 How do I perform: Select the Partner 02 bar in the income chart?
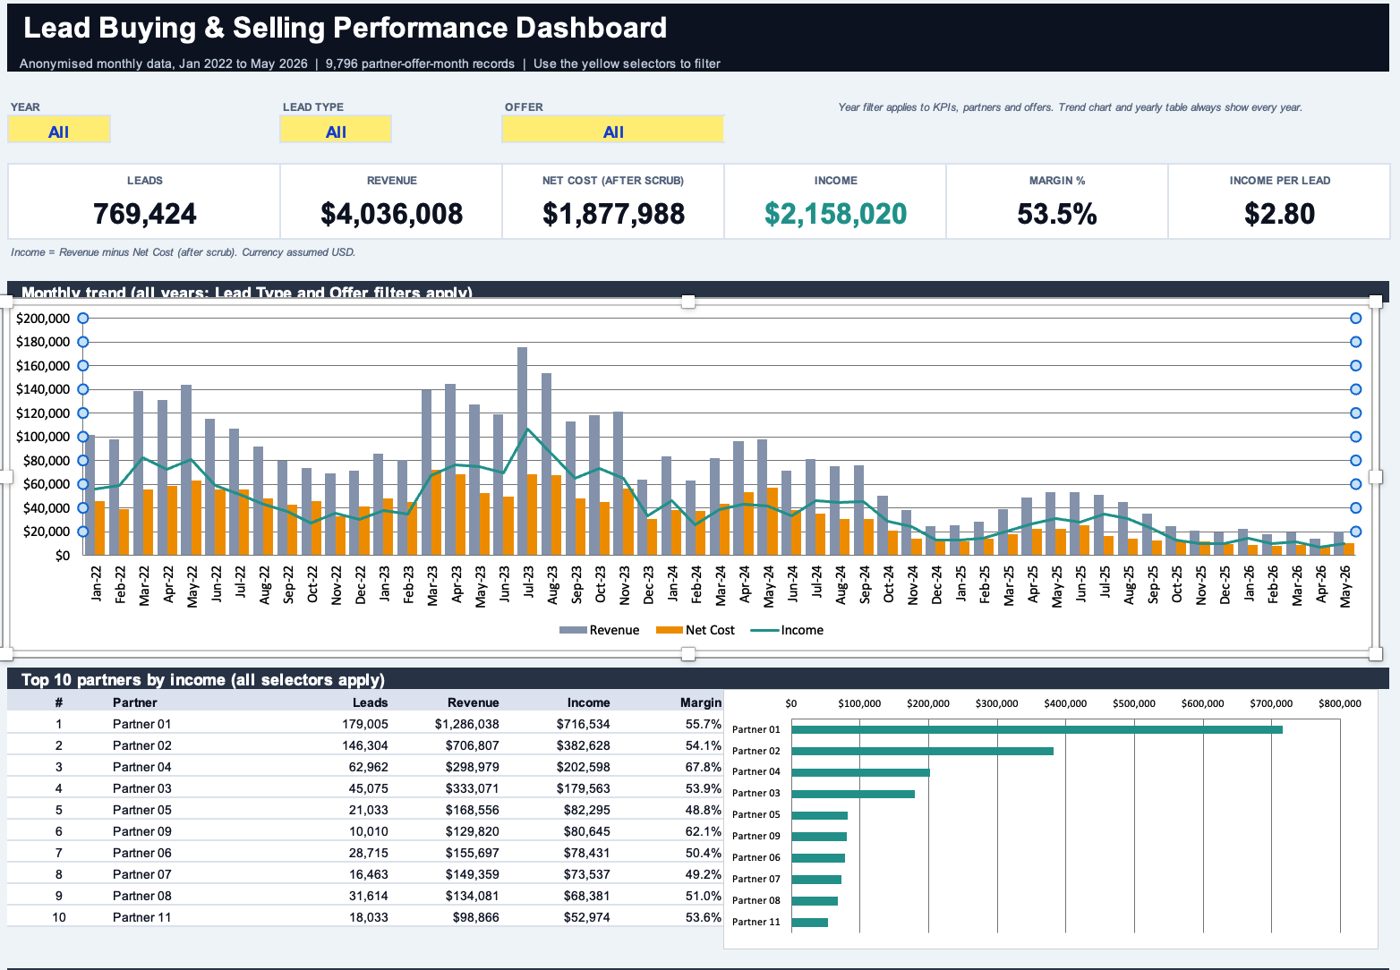point(923,751)
